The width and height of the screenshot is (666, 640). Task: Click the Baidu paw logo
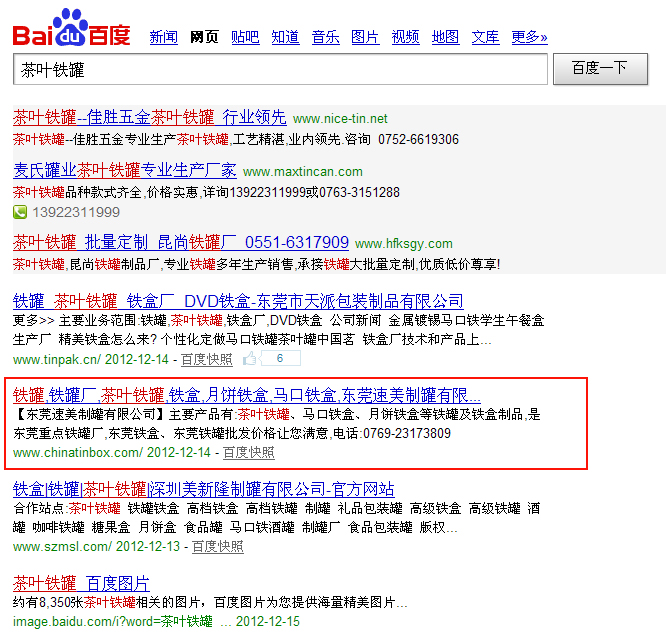pyautogui.click(x=71, y=29)
